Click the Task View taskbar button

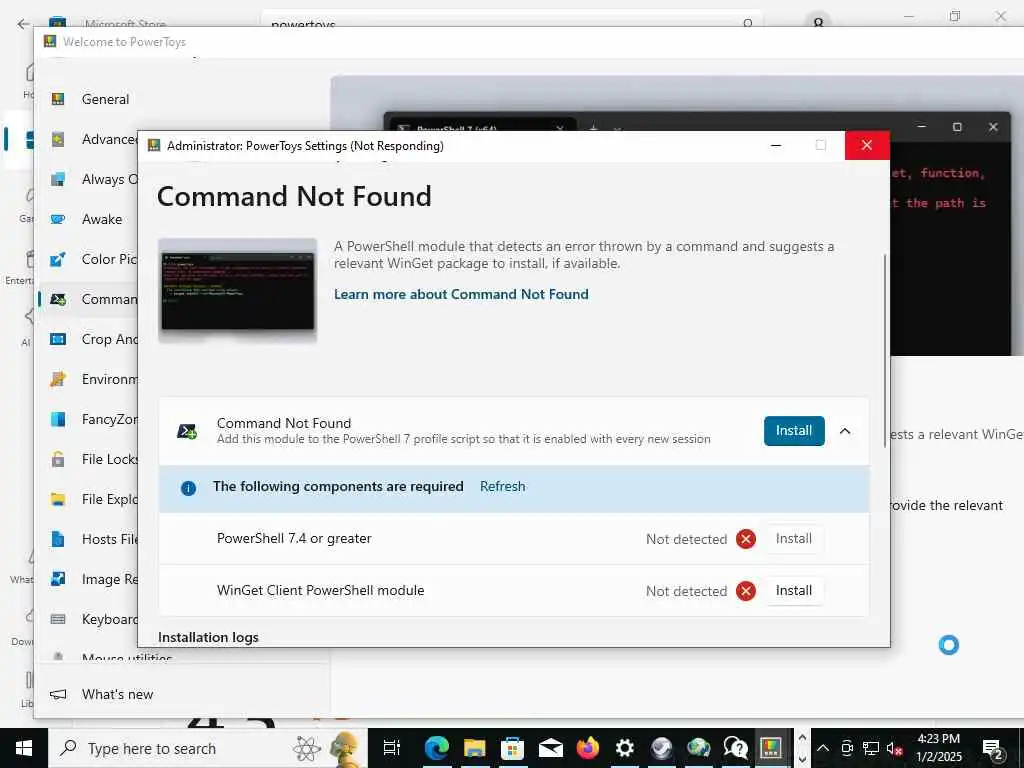[391, 748]
